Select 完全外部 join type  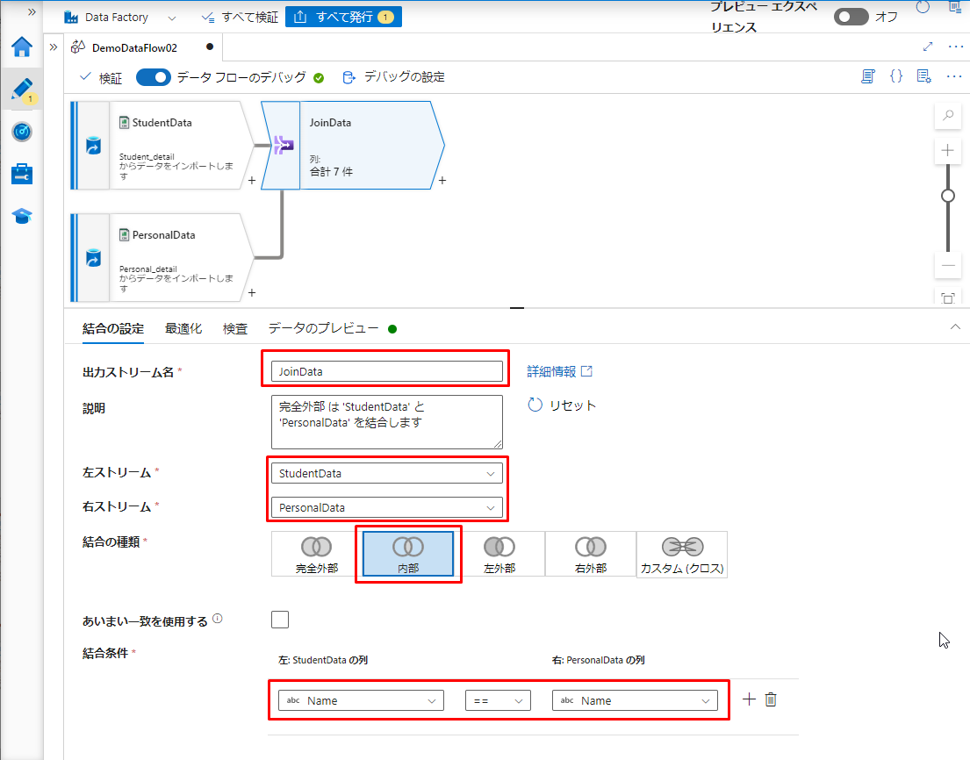[317, 555]
